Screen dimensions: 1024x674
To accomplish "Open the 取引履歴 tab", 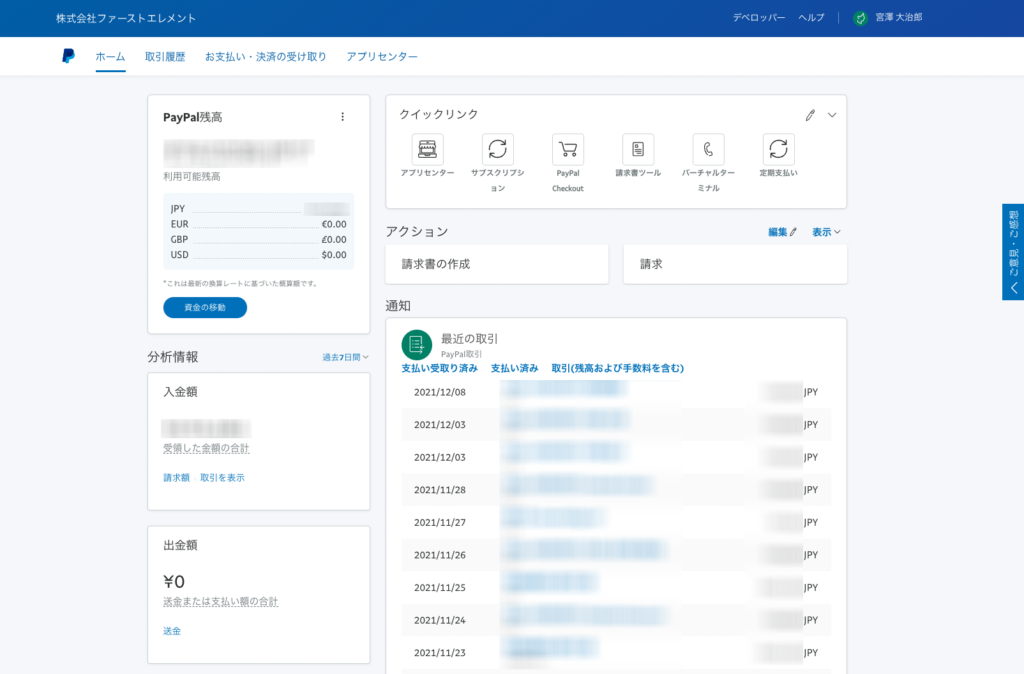I will pos(165,57).
